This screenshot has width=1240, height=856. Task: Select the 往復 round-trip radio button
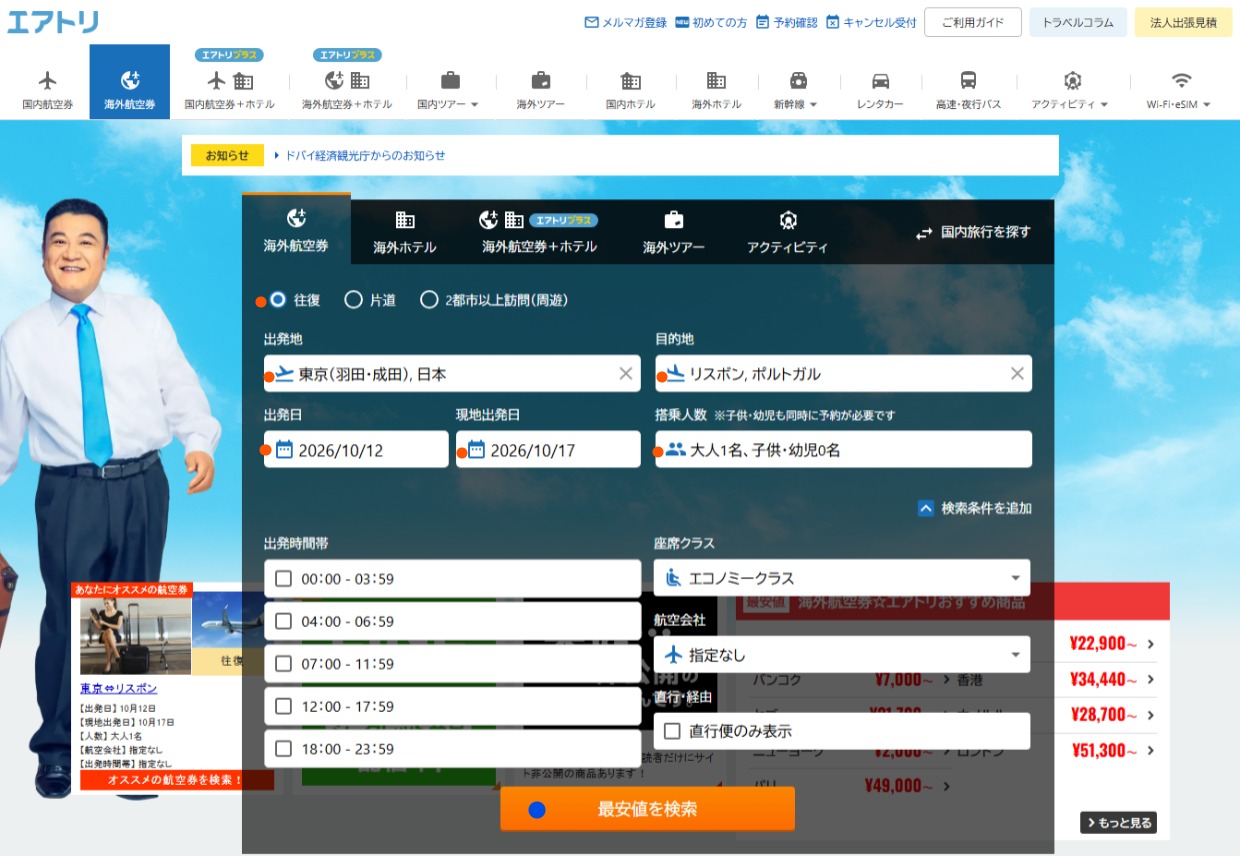click(x=278, y=299)
